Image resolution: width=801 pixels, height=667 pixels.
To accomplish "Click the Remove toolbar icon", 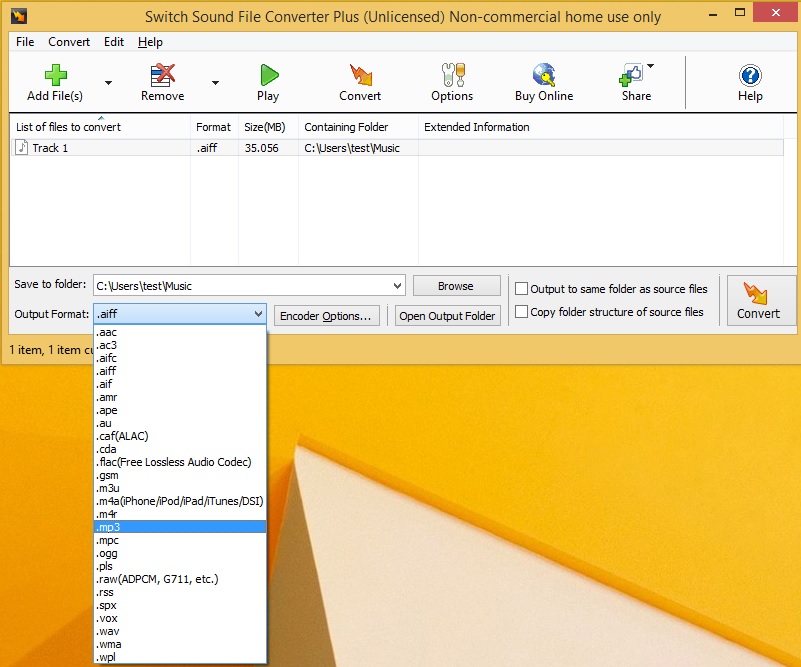I will point(162,76).
